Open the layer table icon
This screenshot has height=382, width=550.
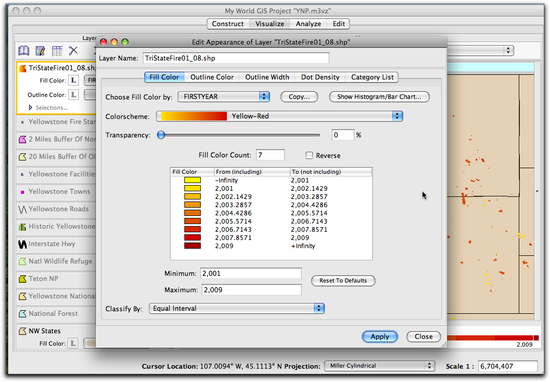tap(57, 51)
